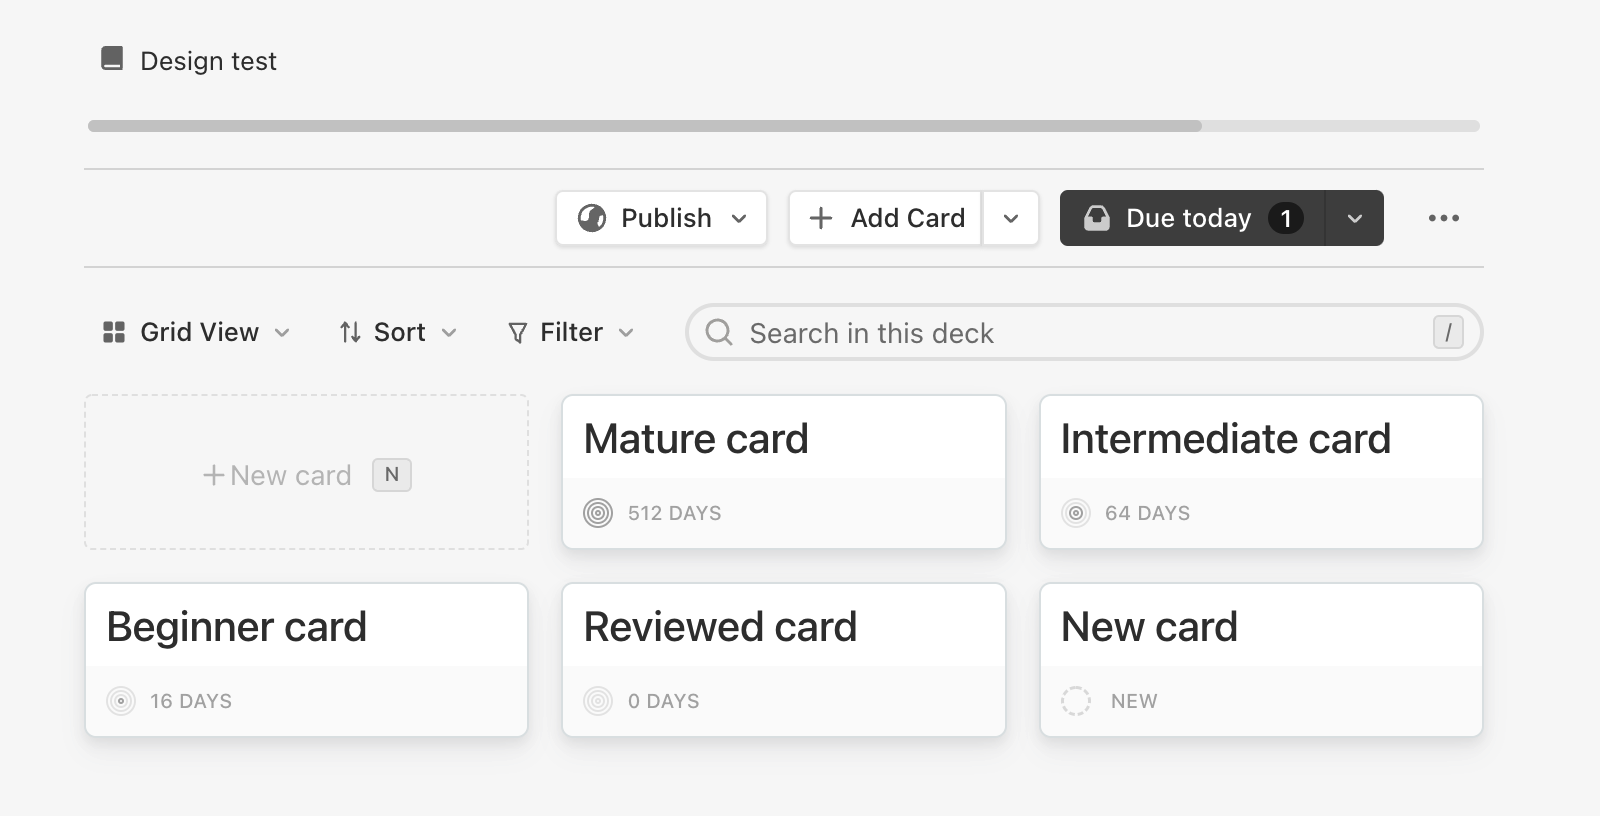
Task: Open the Sort menu
Action: pyautogui.click(x=398, y=332)
